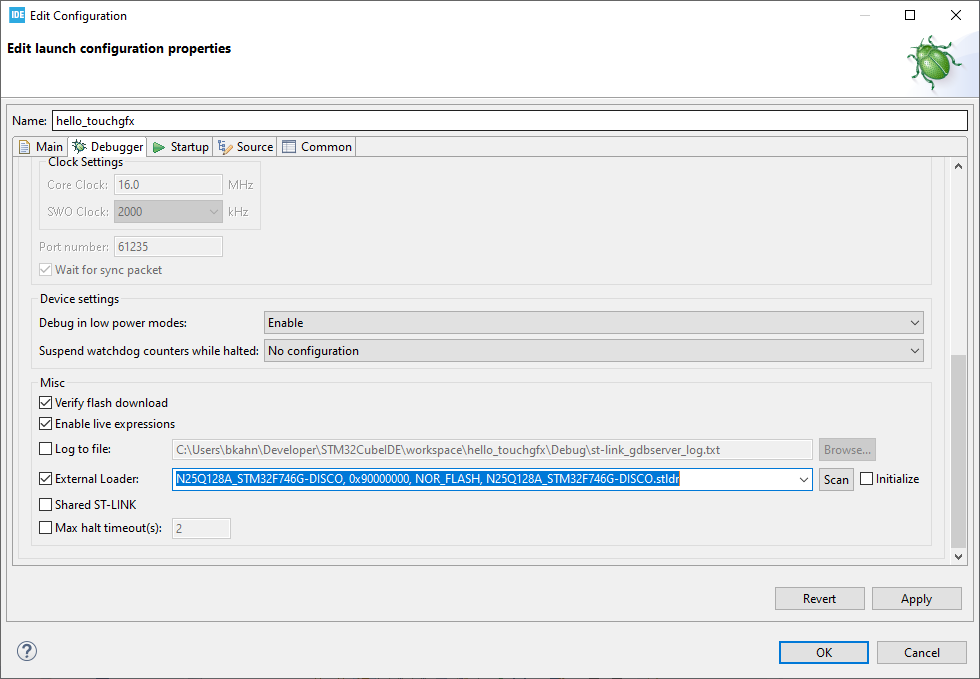Uncheck Verify flash download

[x=45, y=403]
